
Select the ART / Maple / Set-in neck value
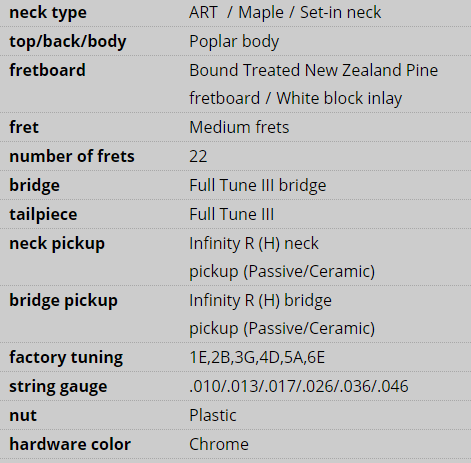click(285, 13)
